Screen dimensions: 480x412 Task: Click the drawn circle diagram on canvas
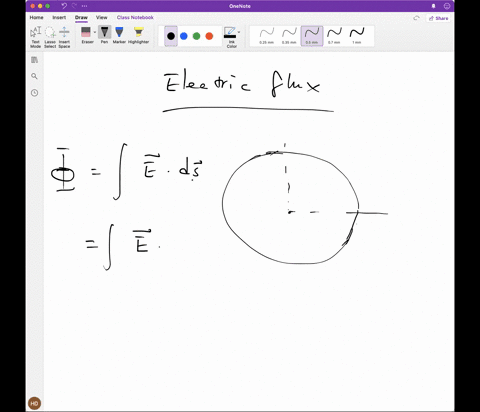[291, 207]
